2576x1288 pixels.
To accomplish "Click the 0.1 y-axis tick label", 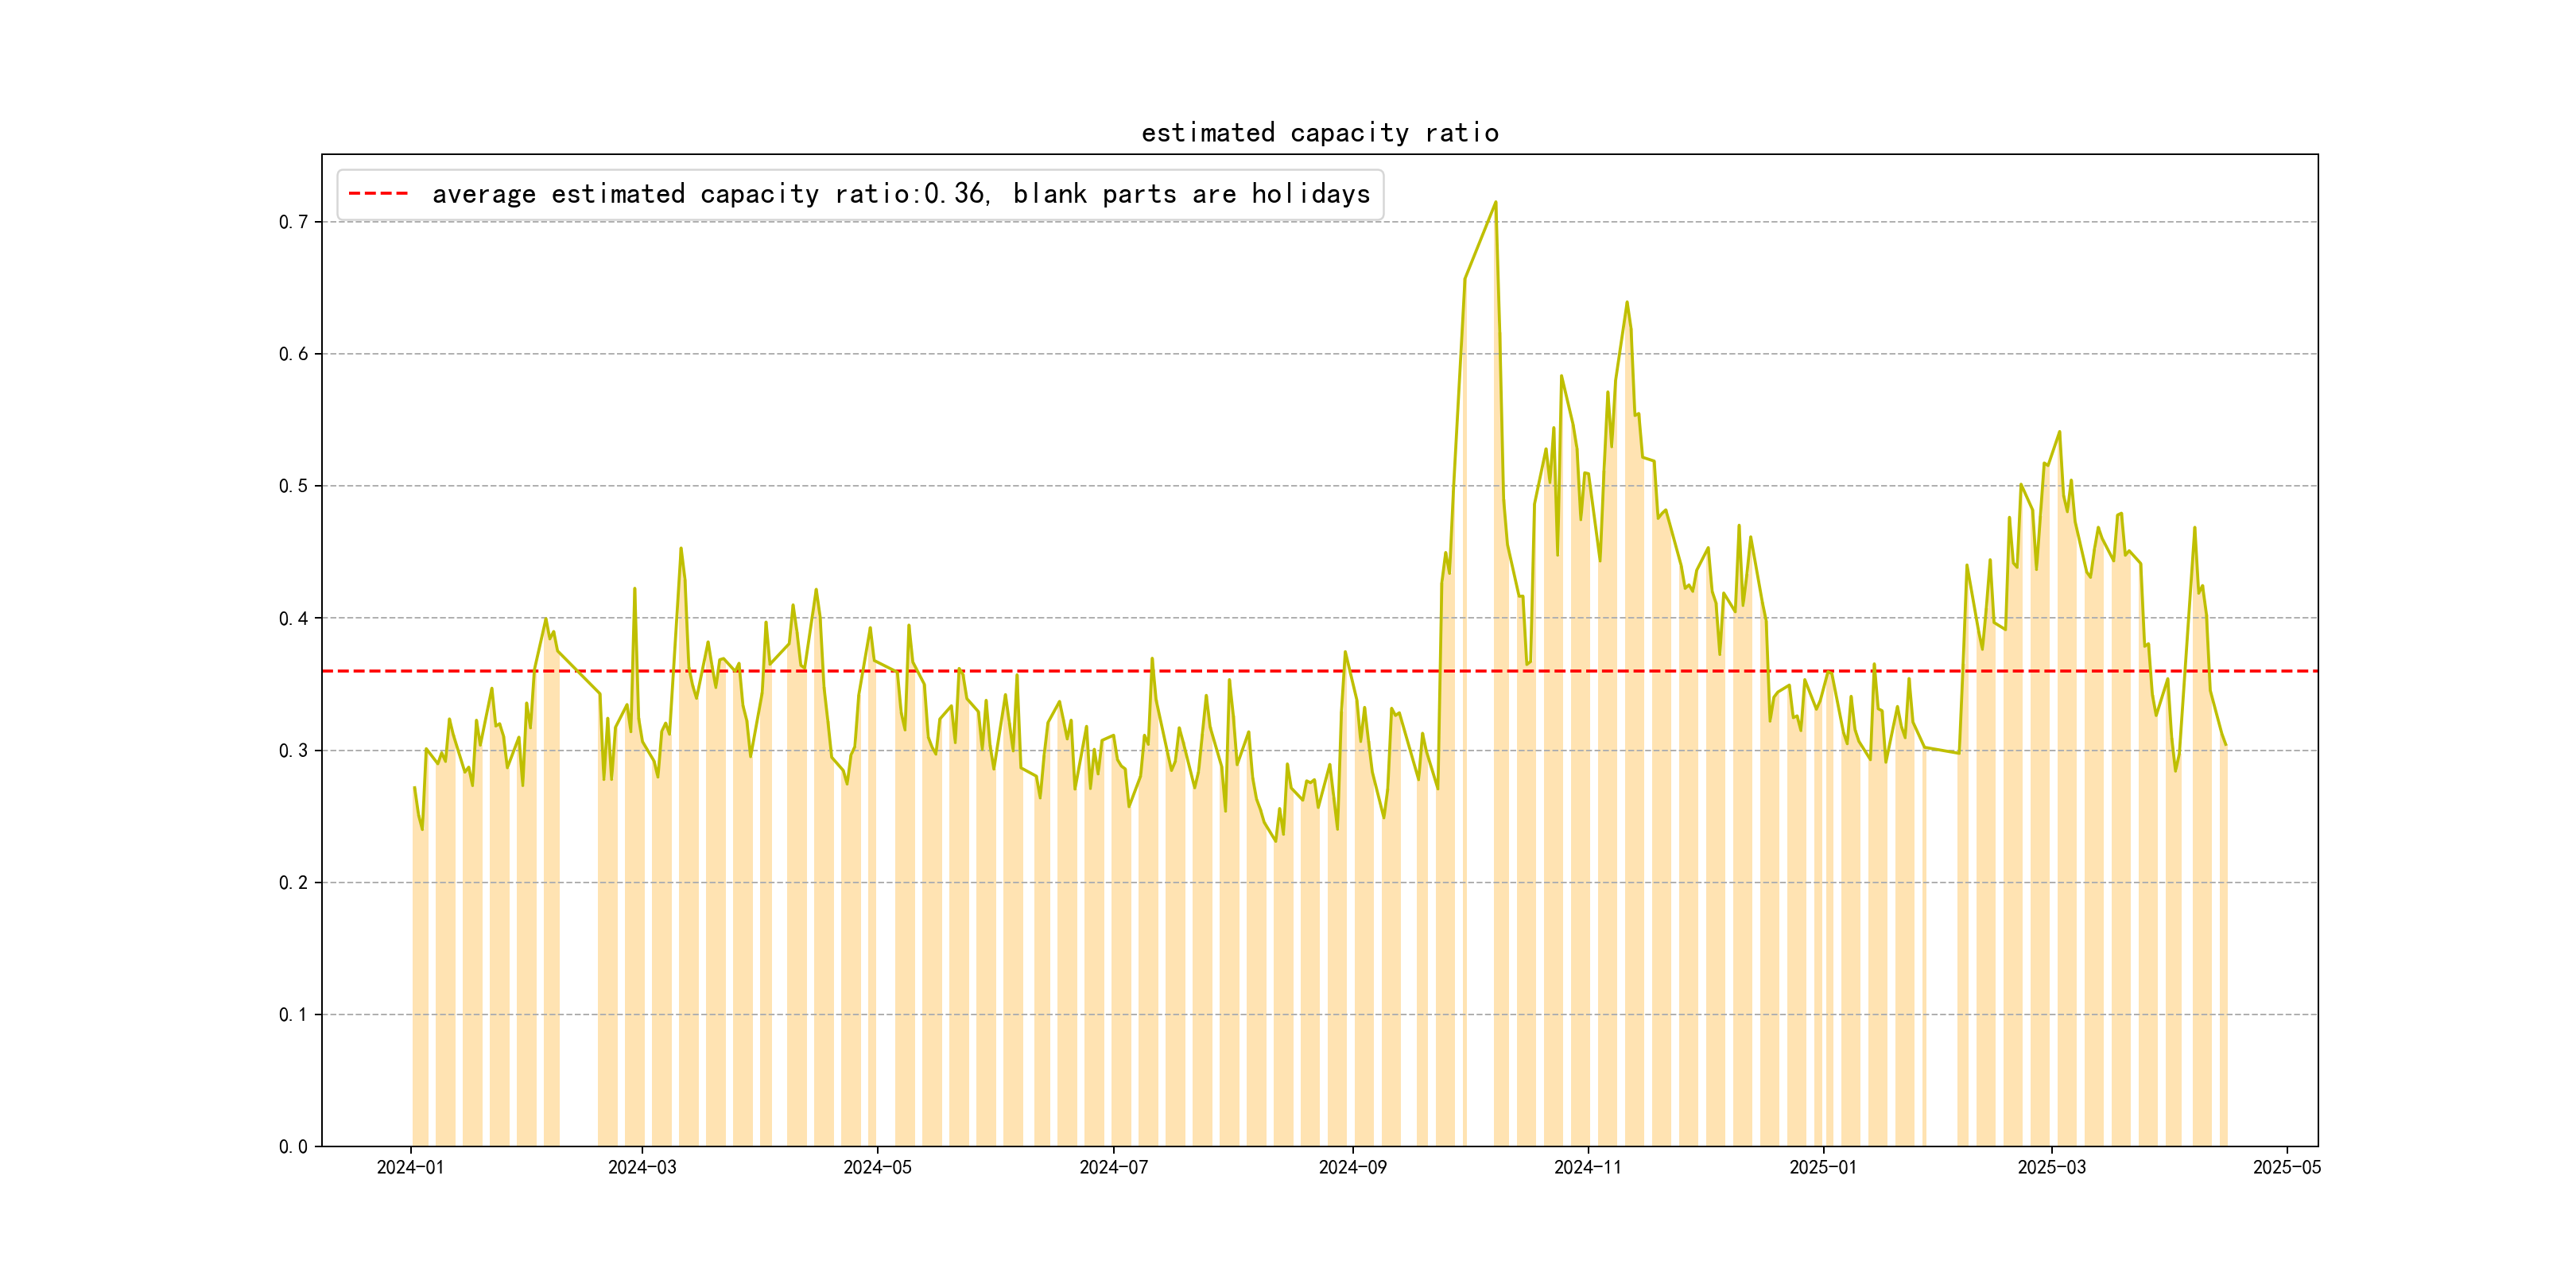I will pyautogui.click(x=293, y=1014).
